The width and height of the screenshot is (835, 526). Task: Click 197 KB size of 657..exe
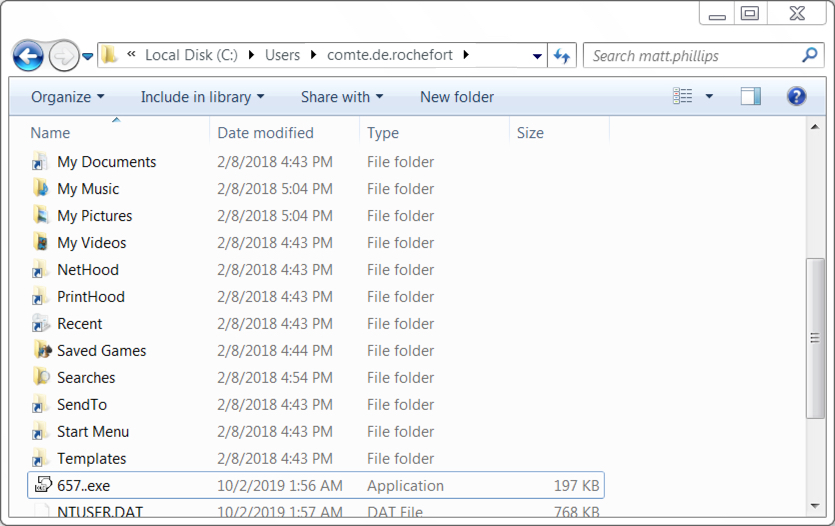pyautogui.click(x=577, y=486)
